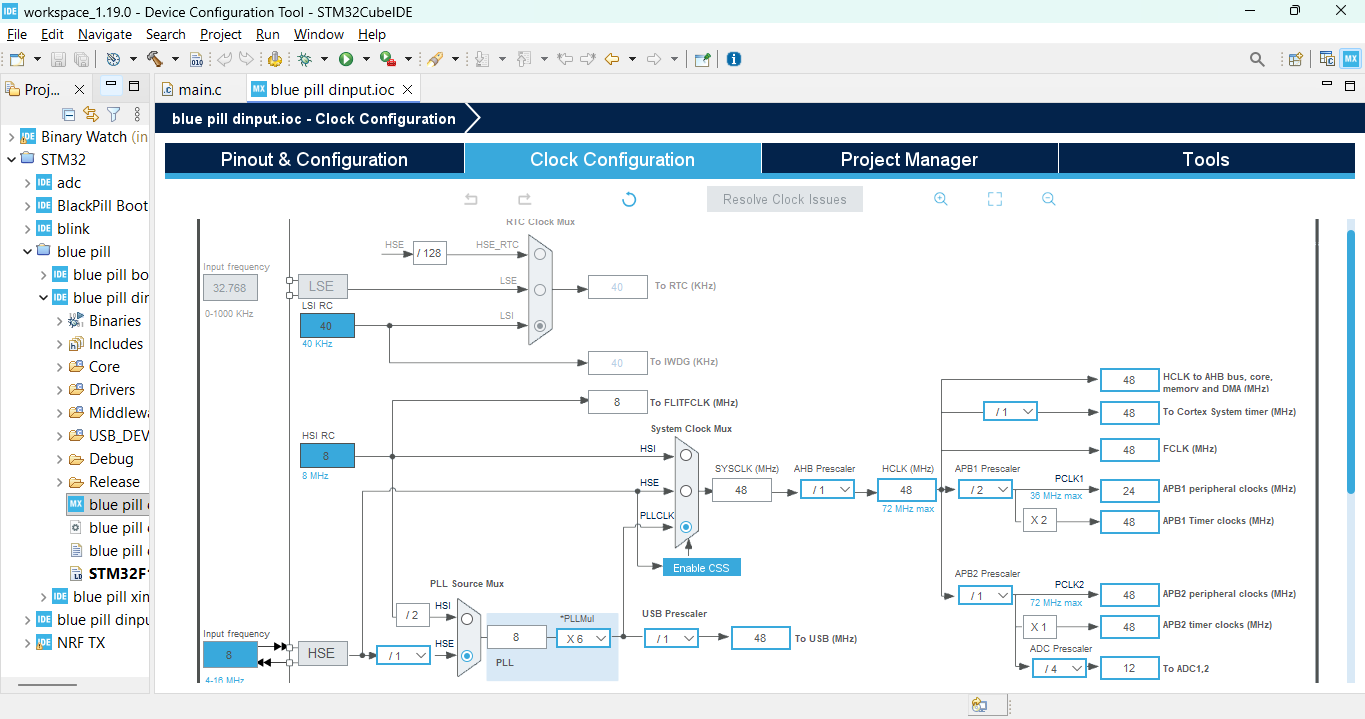This screenshot has width=1365, height=719.
Task: Zoom in on the clock diagram
Action: pyautogui.click(x=940, y=199)
